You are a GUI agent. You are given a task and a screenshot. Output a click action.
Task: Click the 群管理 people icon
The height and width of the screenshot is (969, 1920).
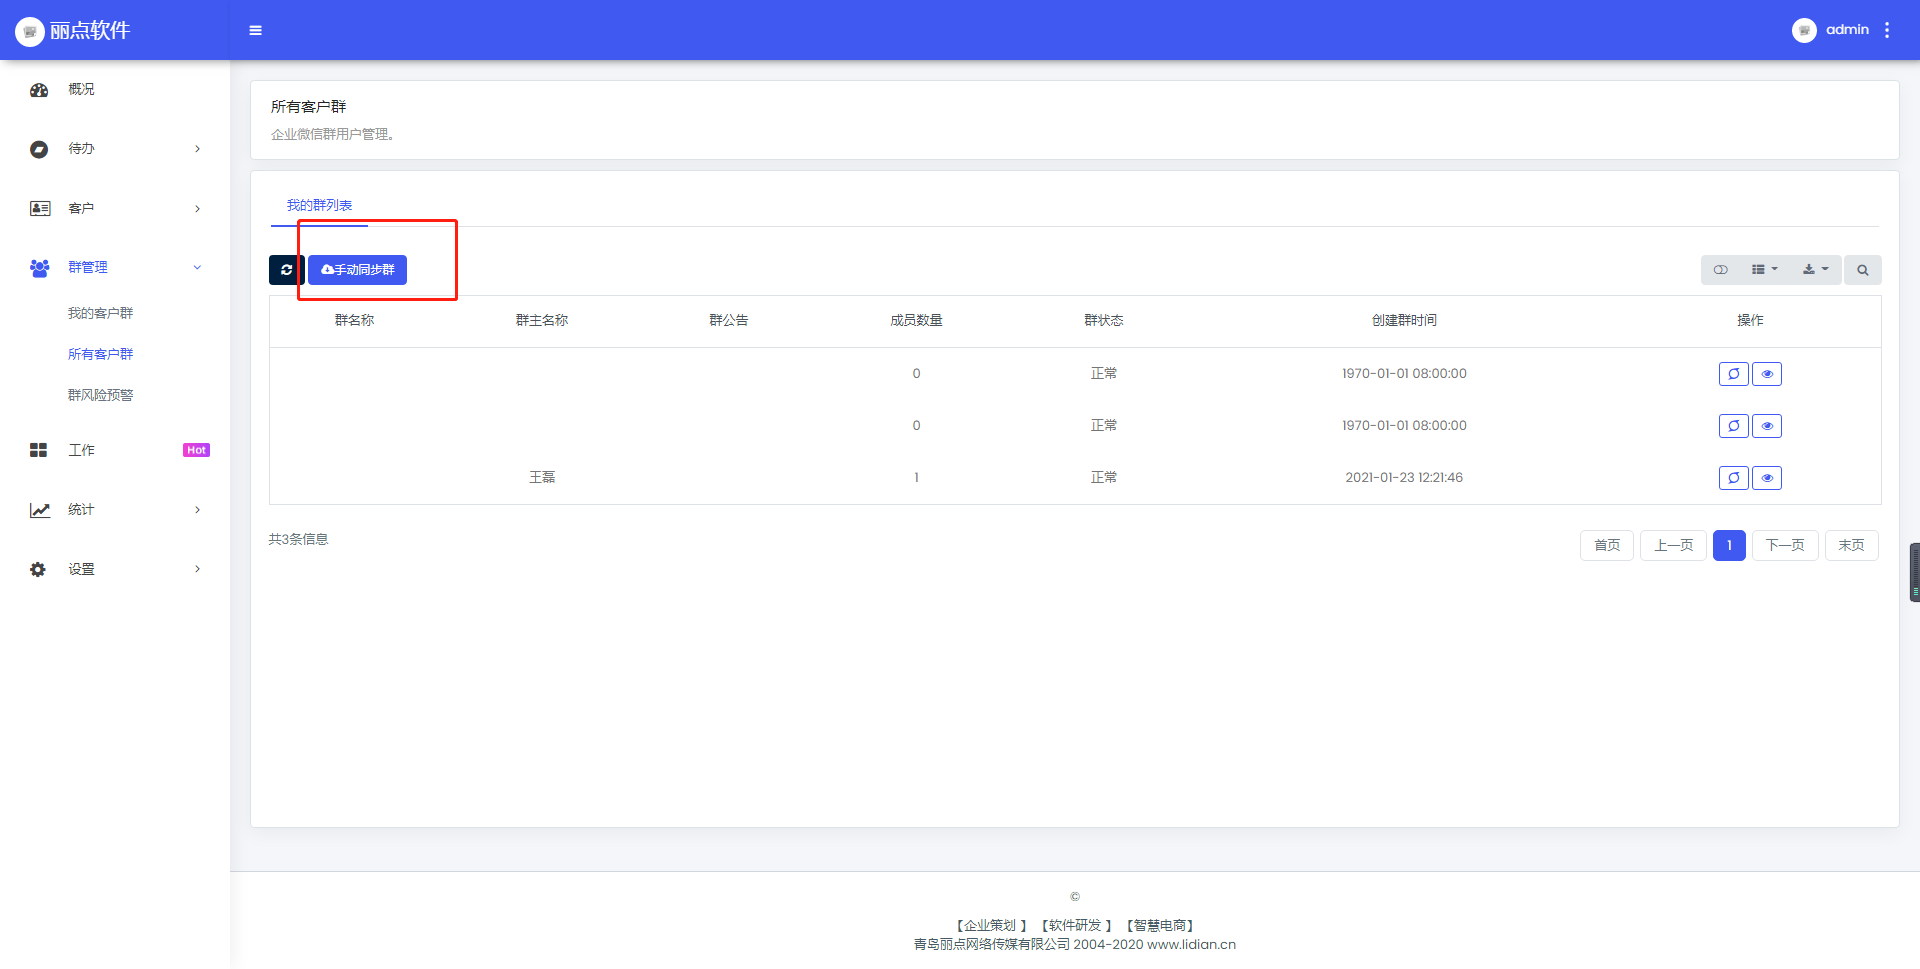(40, 268)
